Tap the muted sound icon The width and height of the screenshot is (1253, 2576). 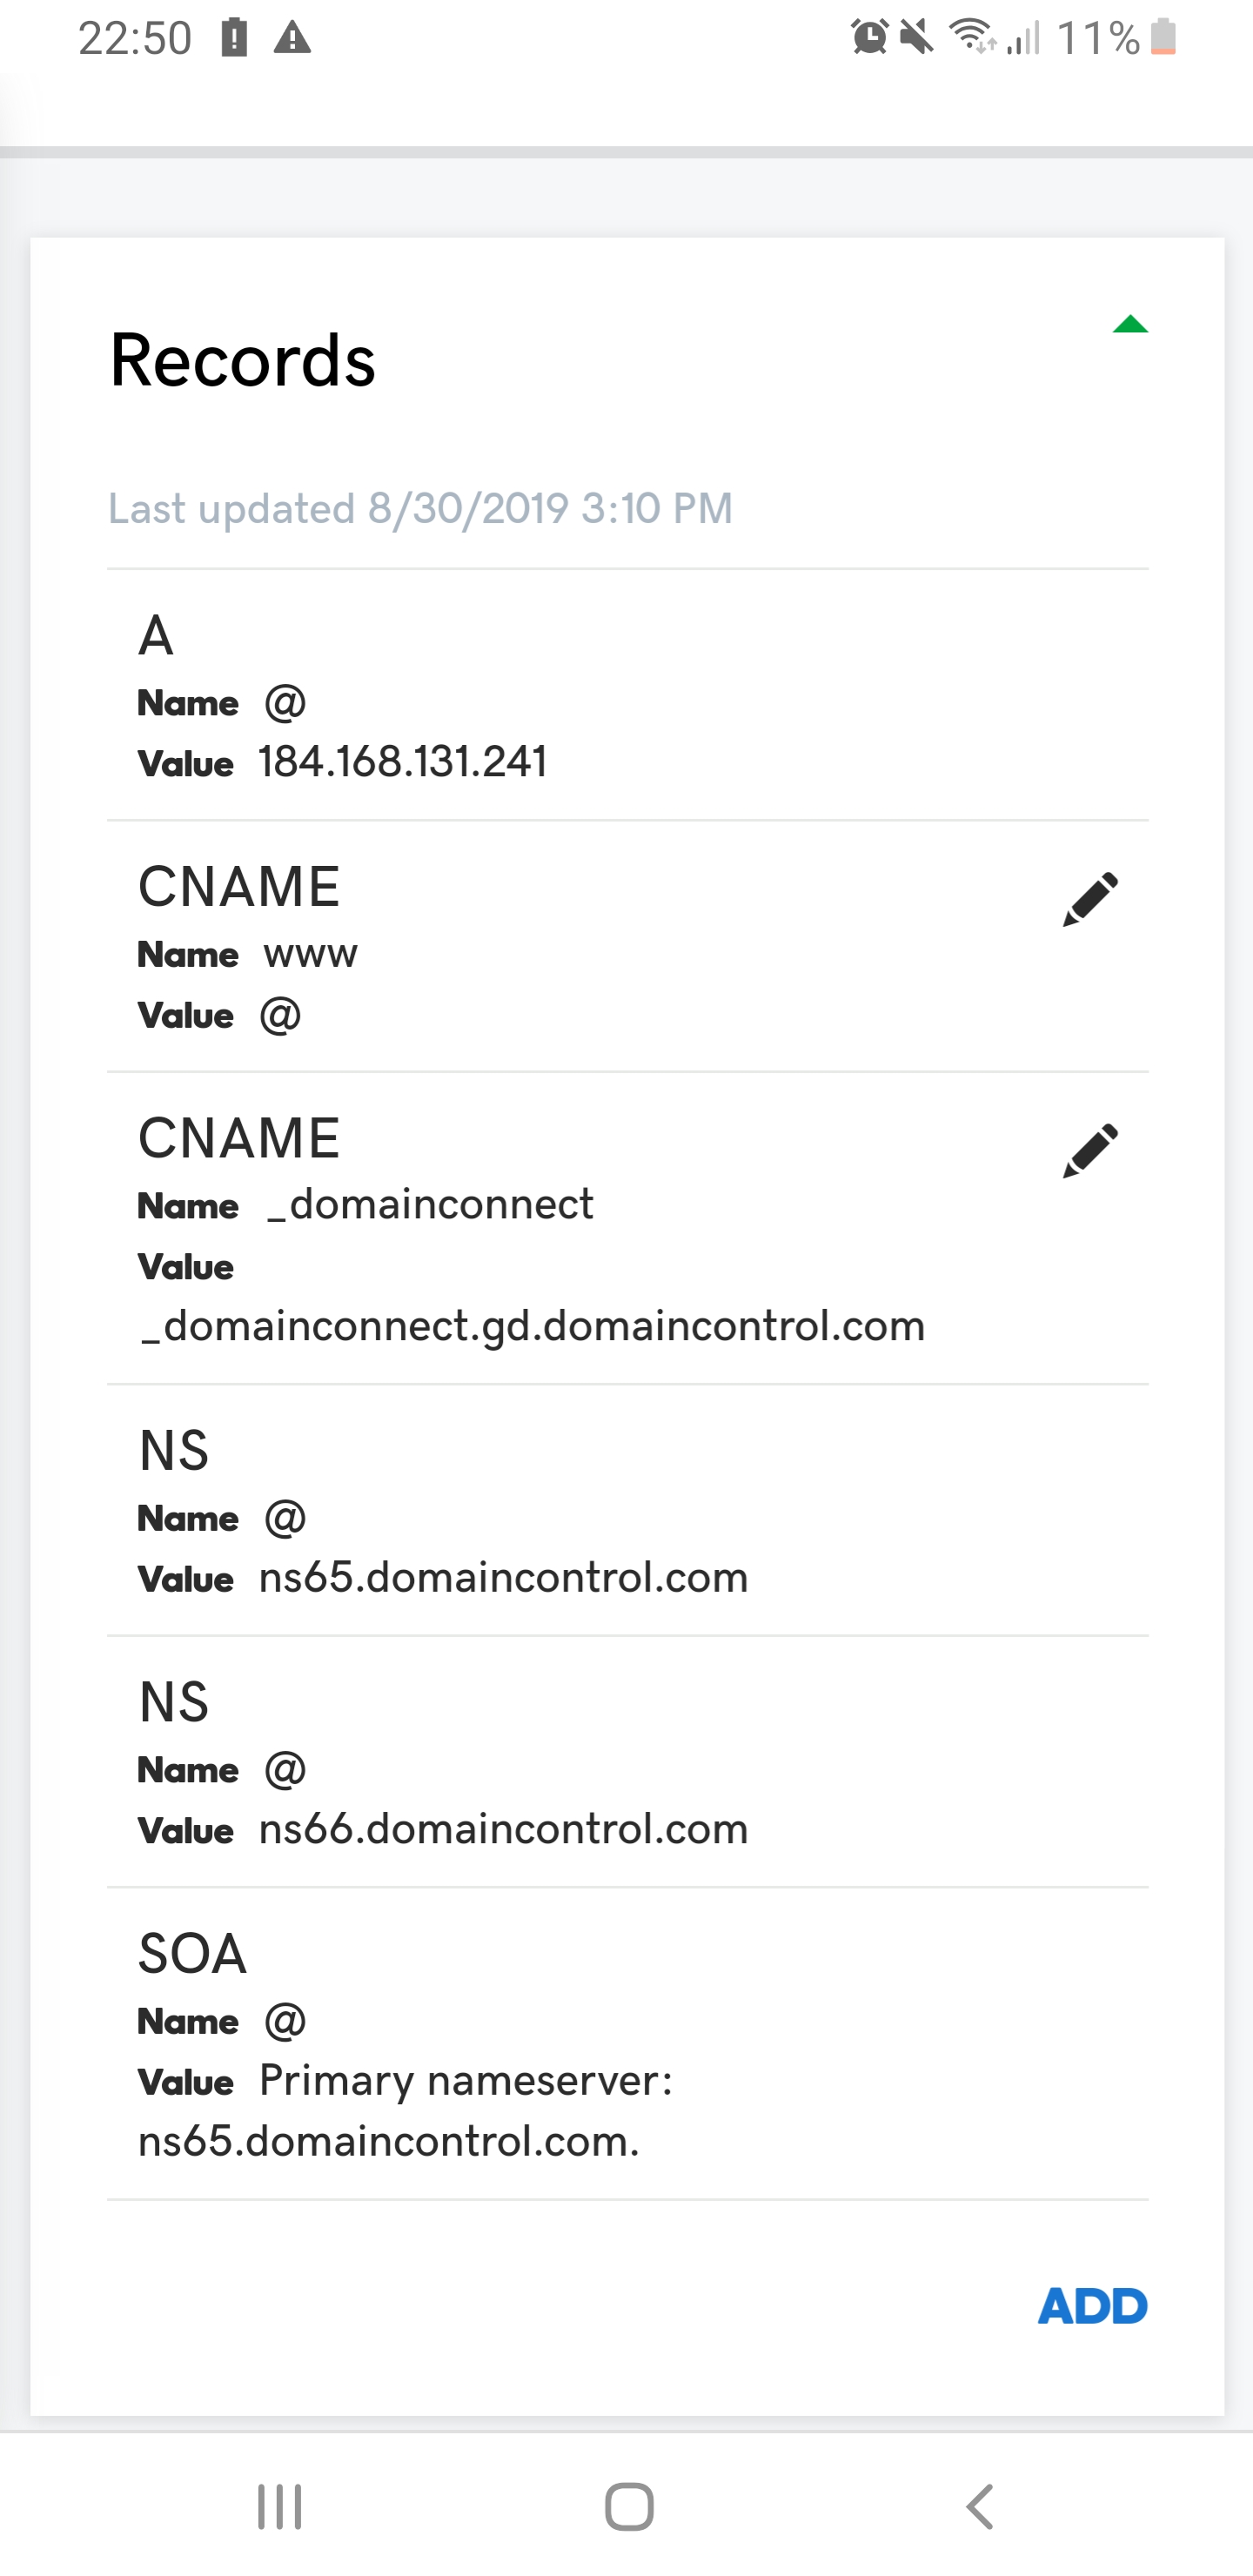[916, 37]
